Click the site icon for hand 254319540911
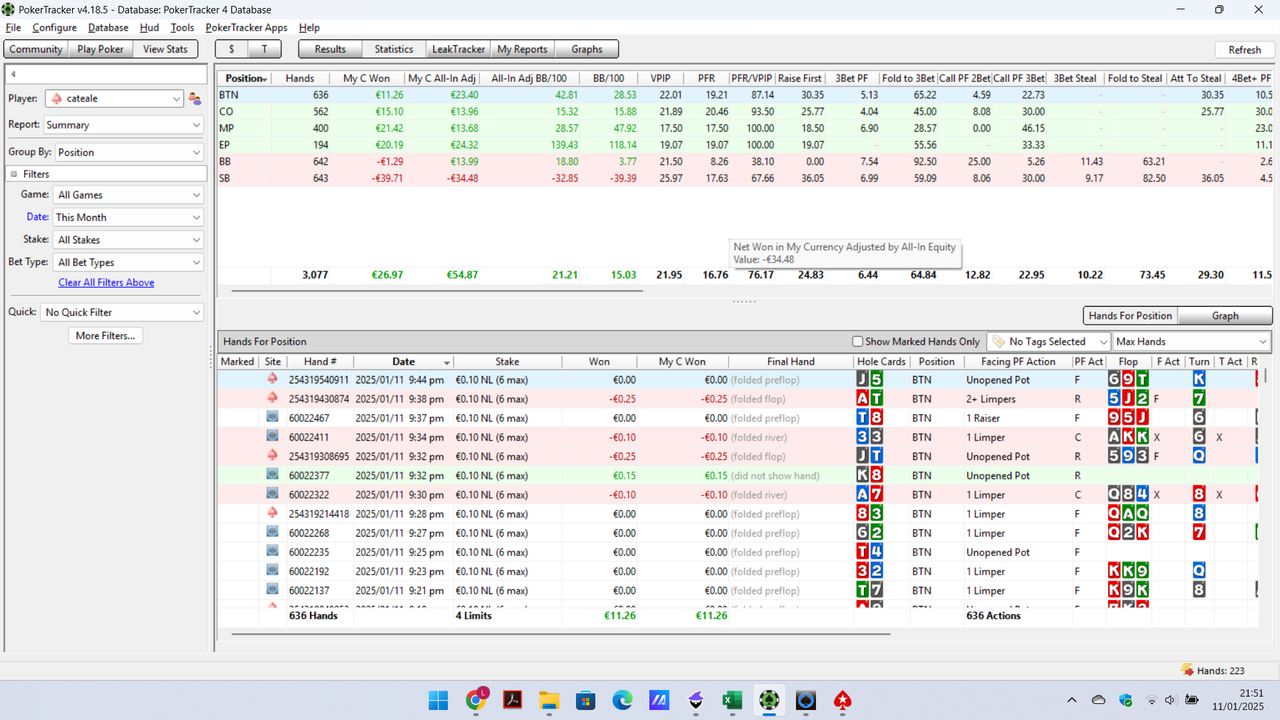This screenshot has height=720, width=1280. coord(273,380)
